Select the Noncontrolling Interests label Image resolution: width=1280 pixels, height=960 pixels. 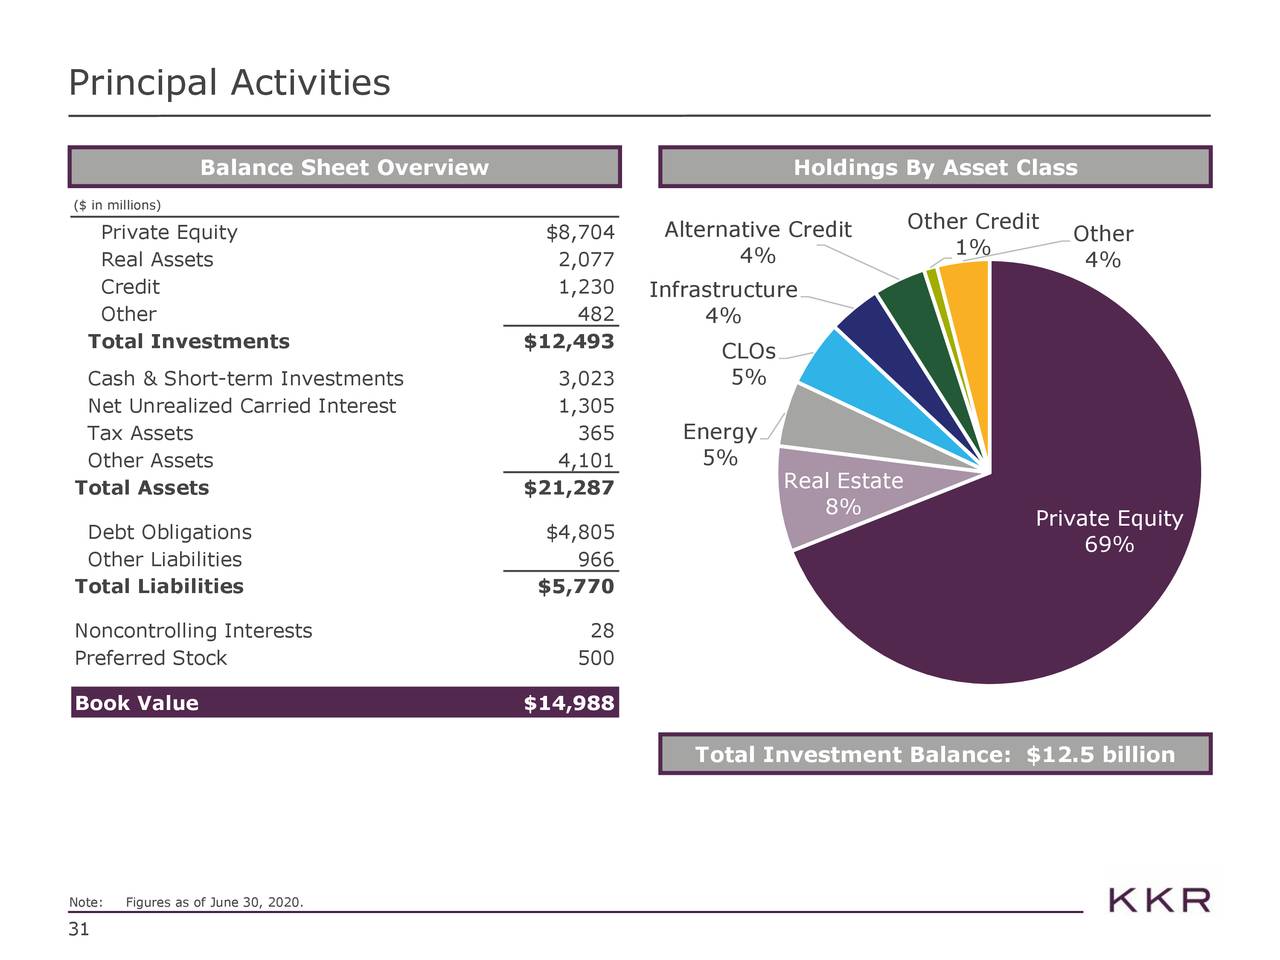193,631
